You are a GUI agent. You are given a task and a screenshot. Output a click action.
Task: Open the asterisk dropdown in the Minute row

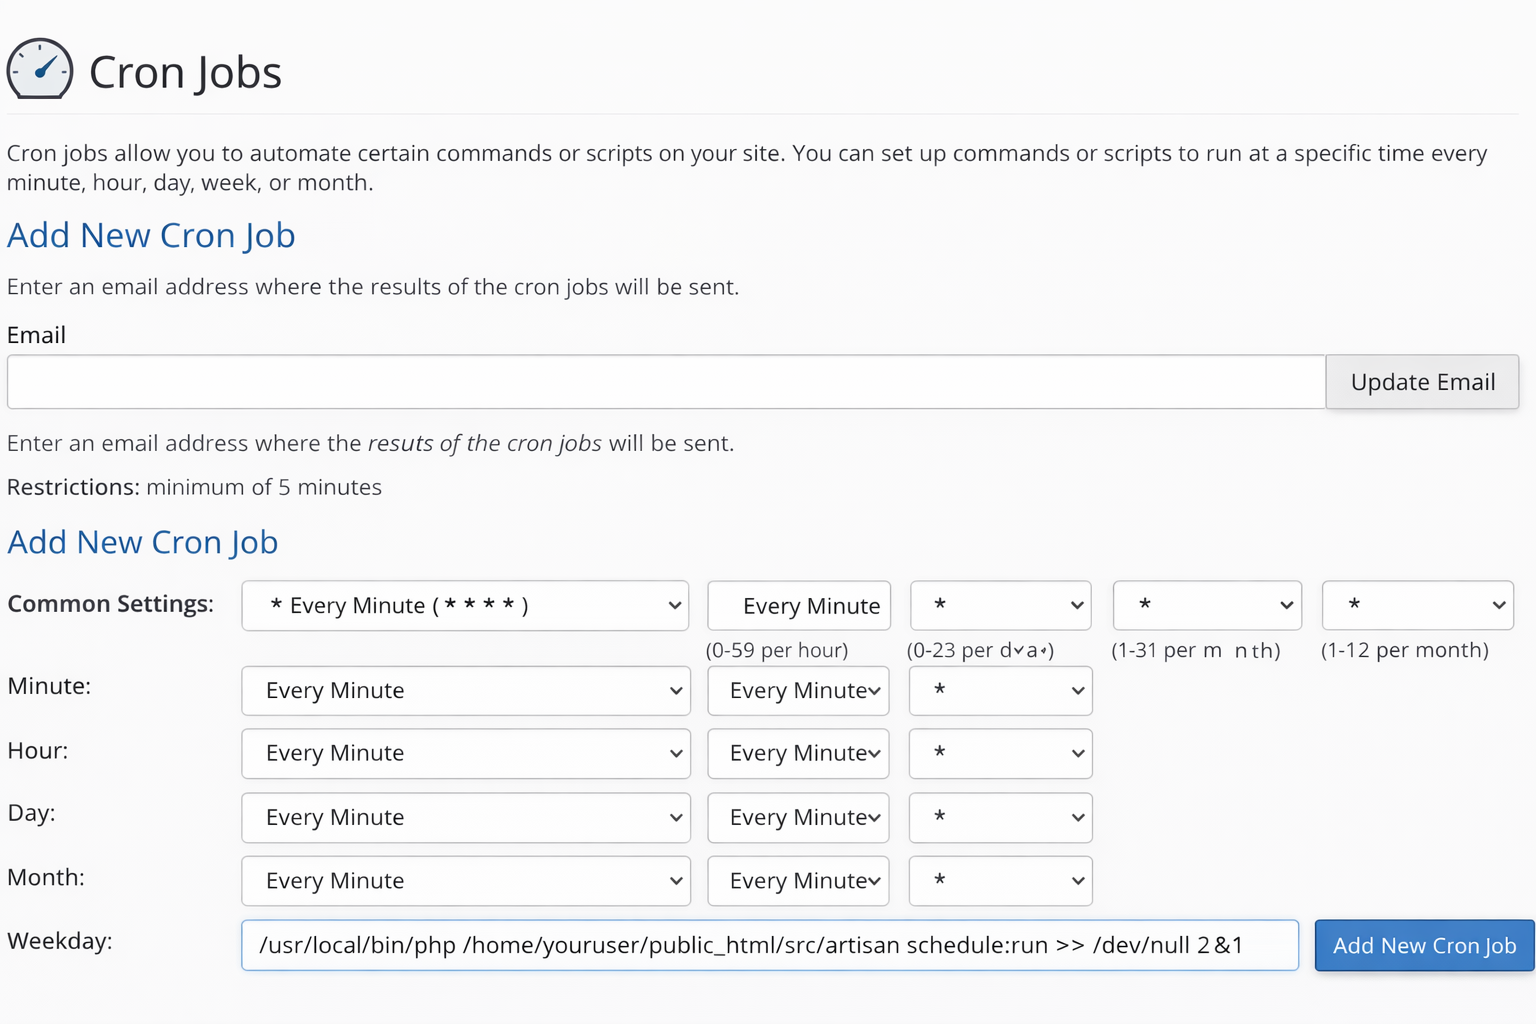[1000, 691]
